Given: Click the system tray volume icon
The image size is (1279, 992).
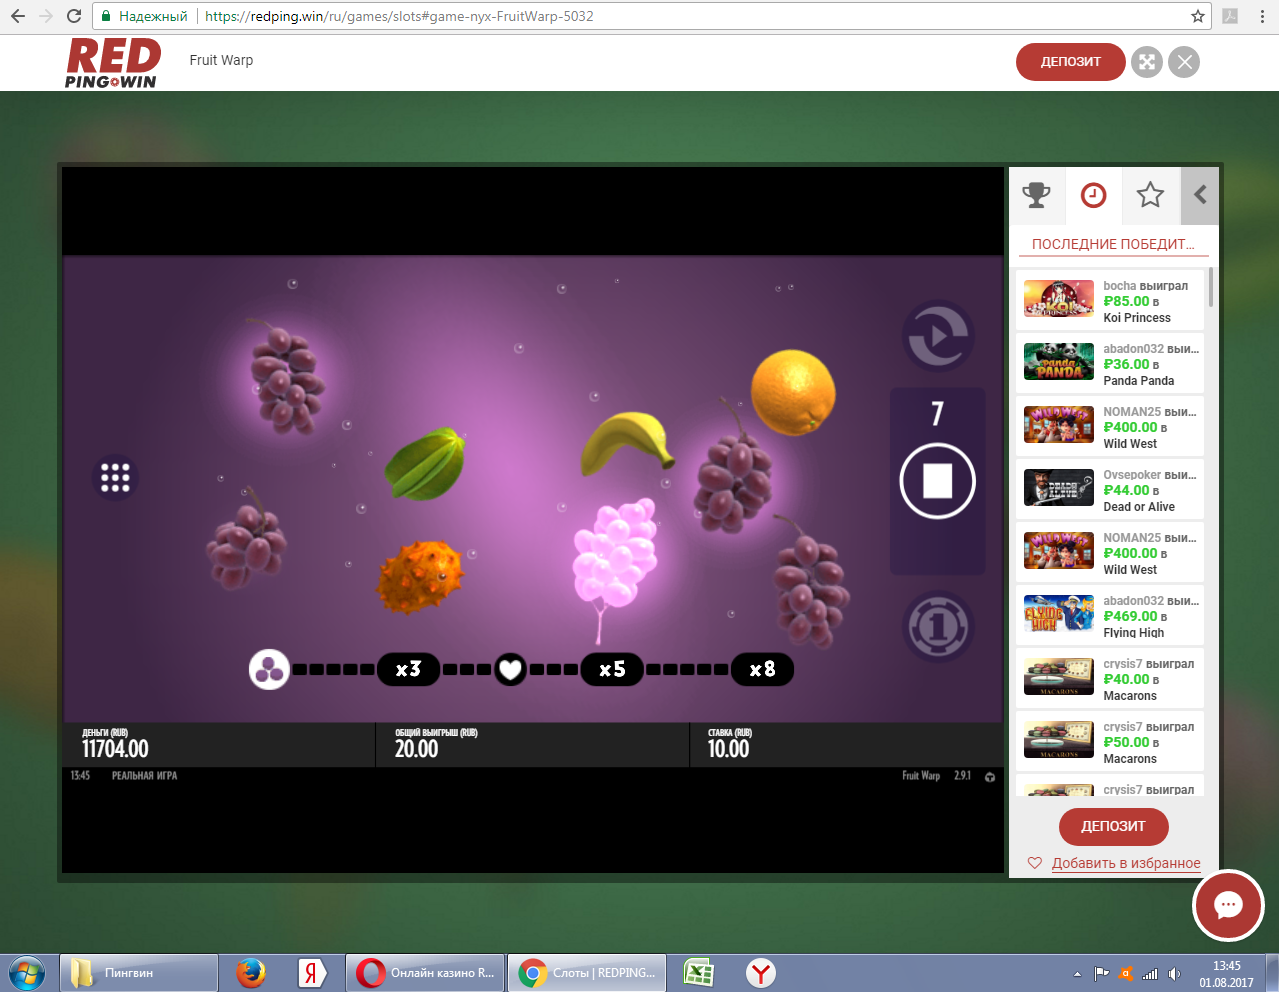Looking at the screenshot, I should 1174,974.
